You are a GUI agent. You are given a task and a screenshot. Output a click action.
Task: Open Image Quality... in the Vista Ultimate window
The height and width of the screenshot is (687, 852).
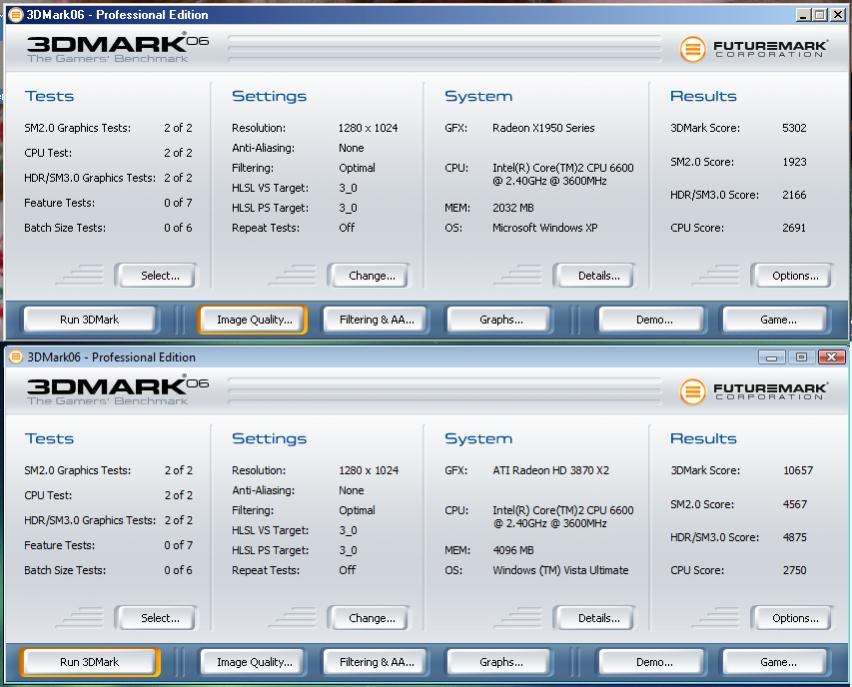(254, 662)
